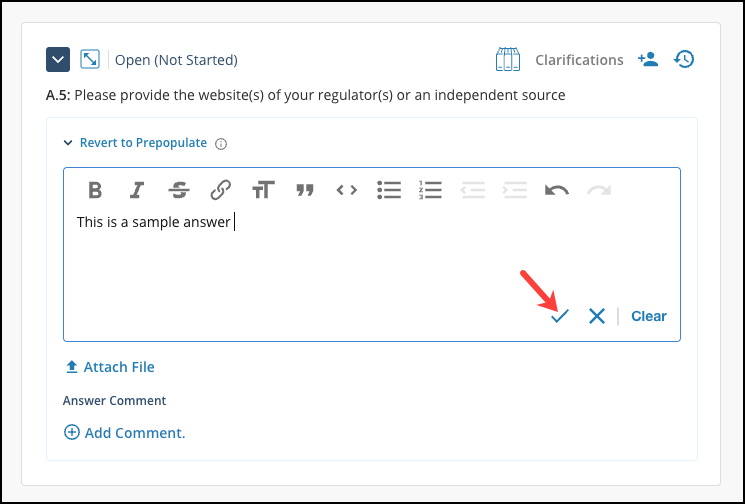Insert a block quote
Viewport: 745px width, 504px height.
click(305, 190)
